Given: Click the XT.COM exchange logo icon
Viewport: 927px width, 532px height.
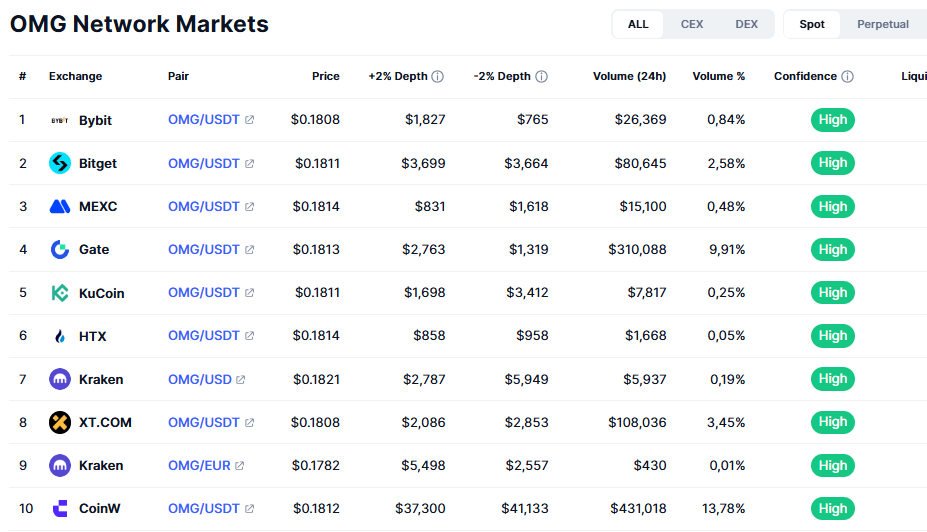Looking at the screenshot, I should (60, 422).
